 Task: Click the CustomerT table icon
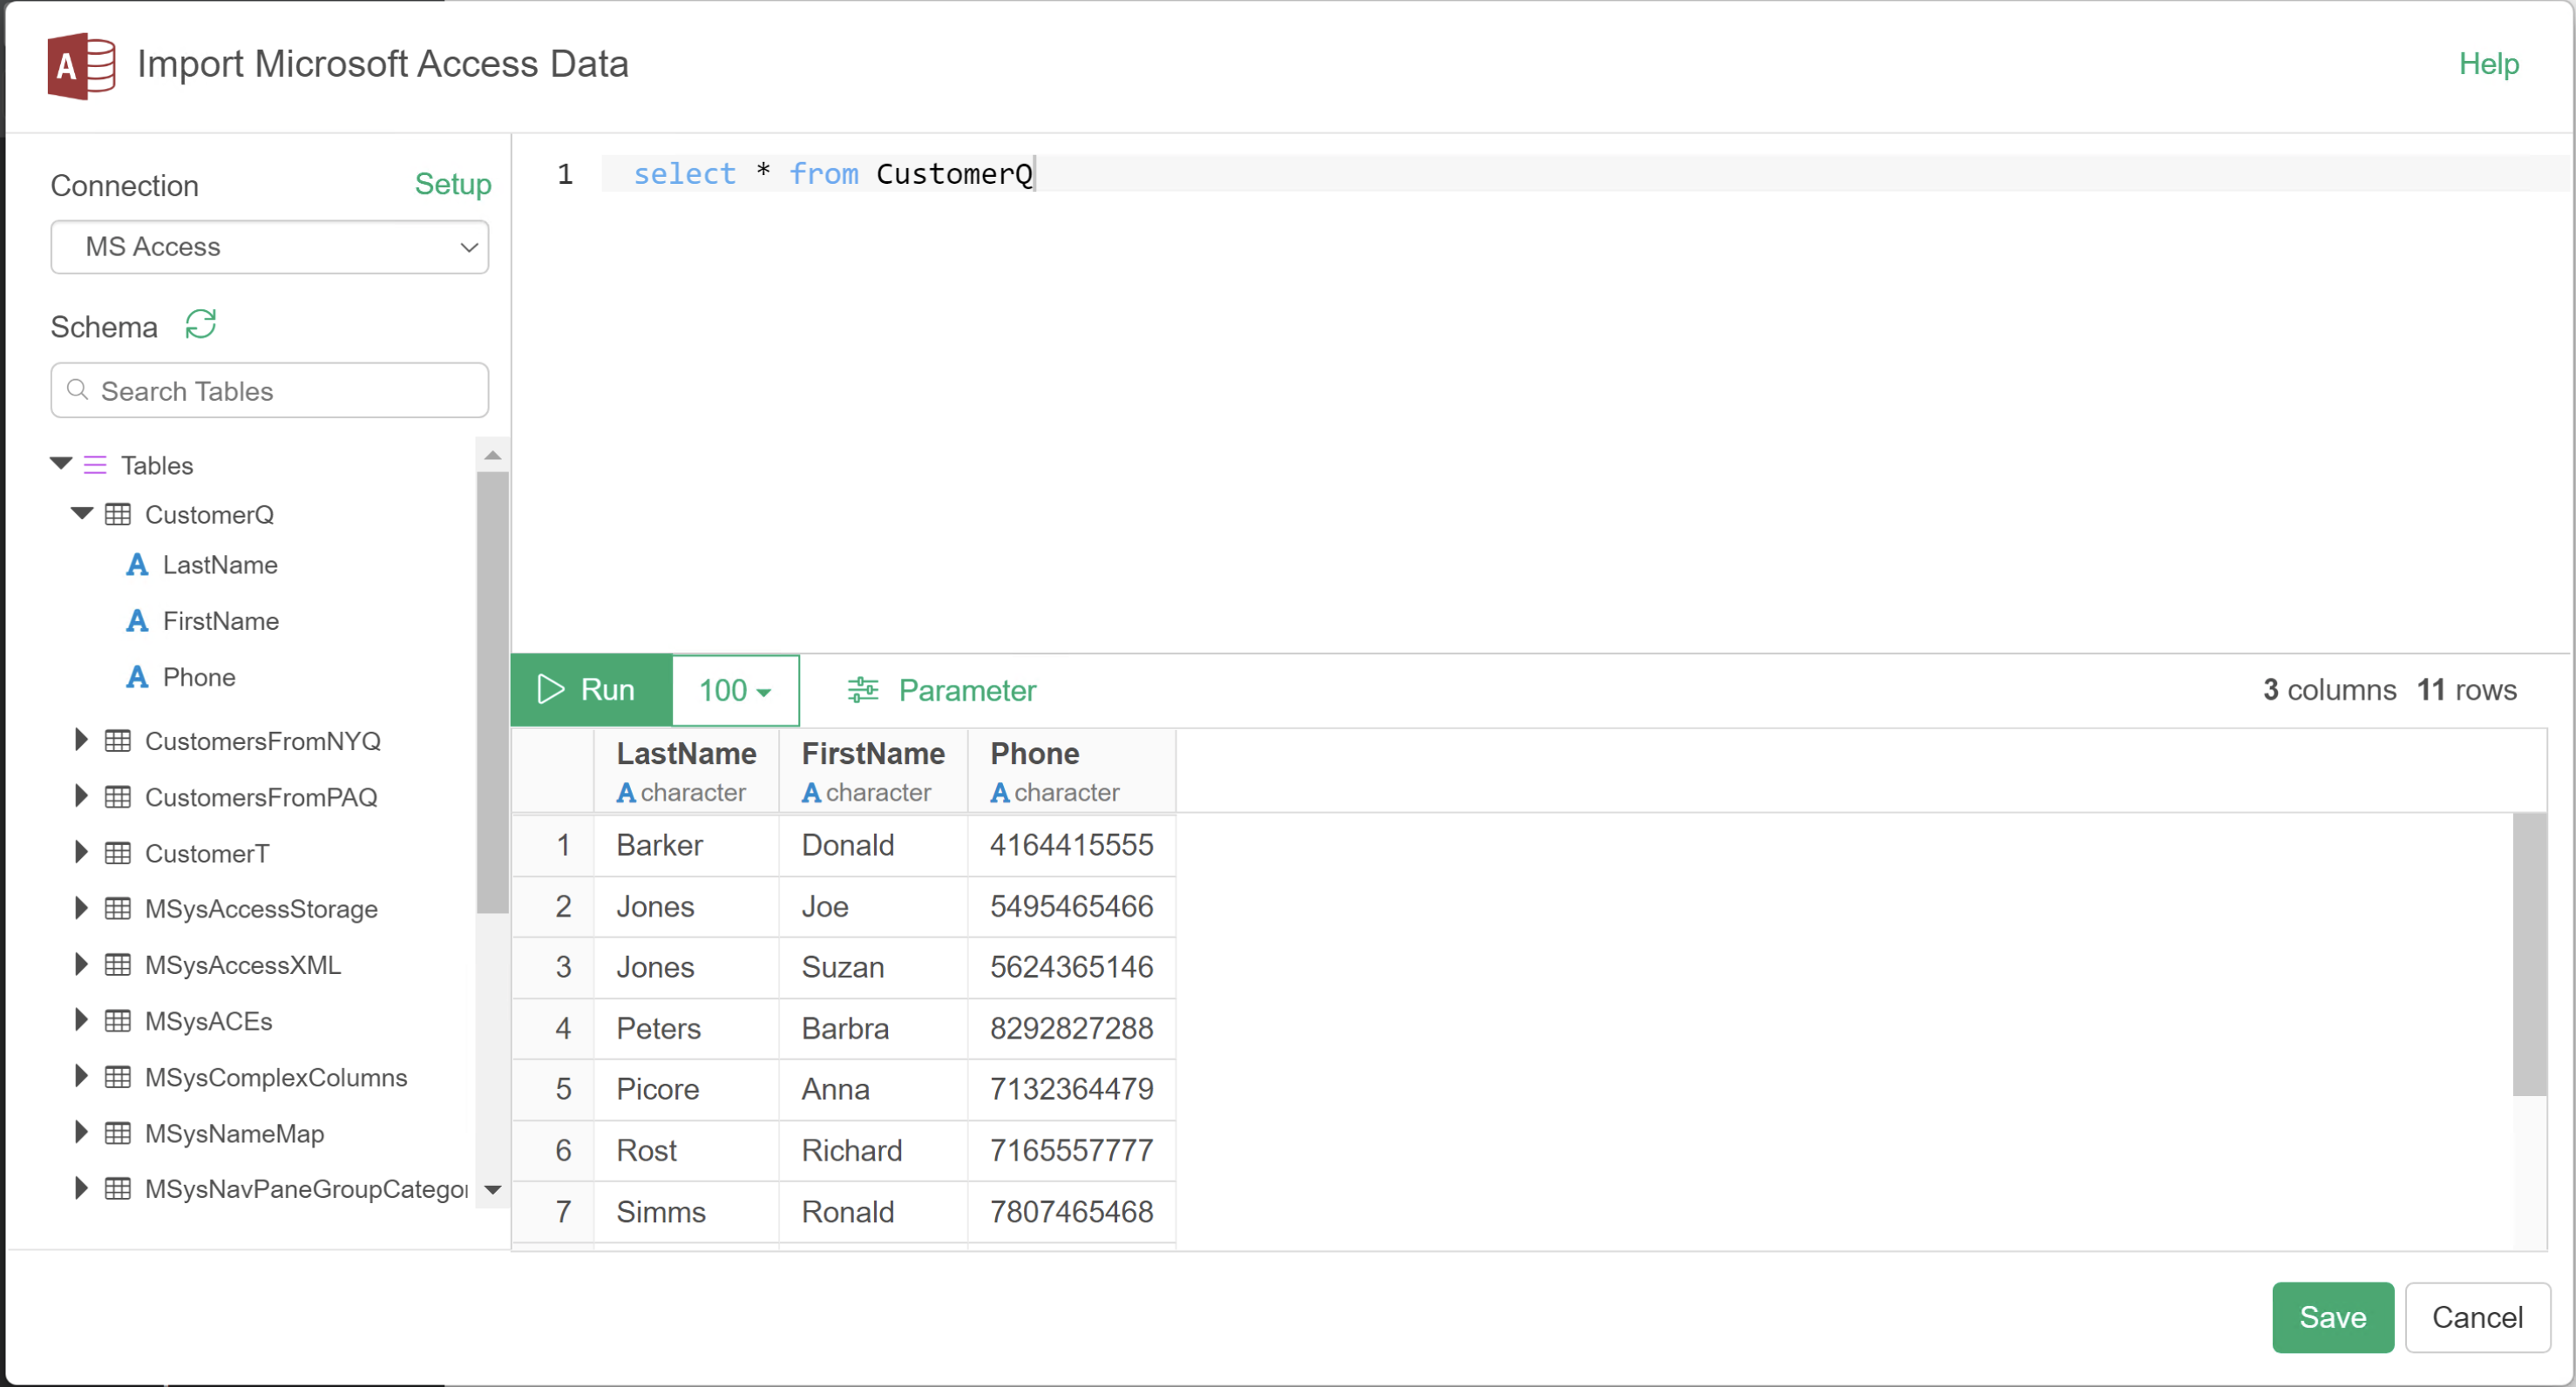click(x=118, y=852)
